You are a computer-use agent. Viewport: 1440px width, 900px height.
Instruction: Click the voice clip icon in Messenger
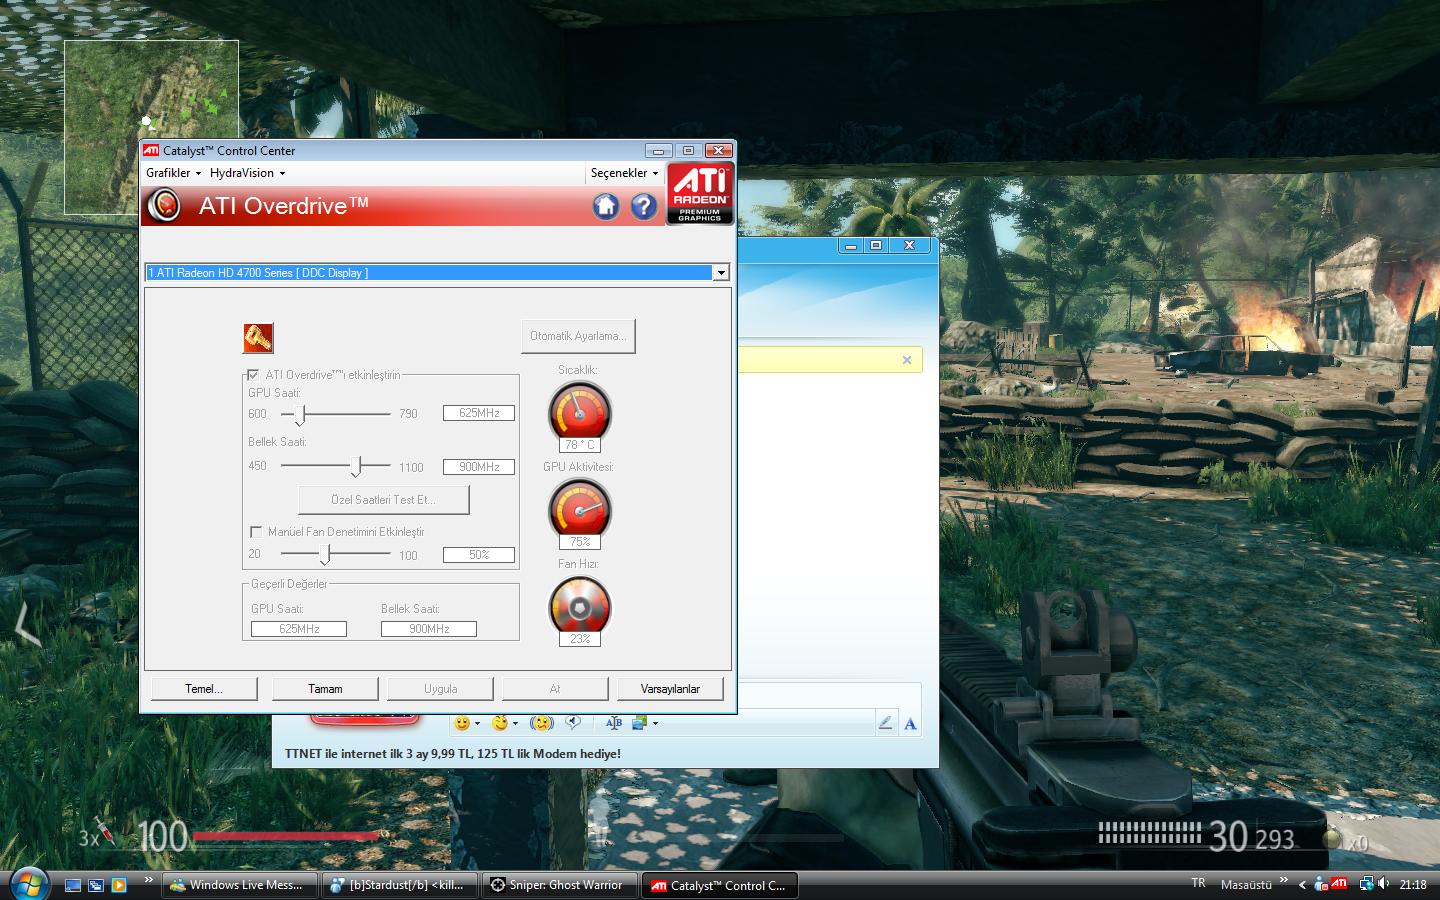(x=573, y=722)
